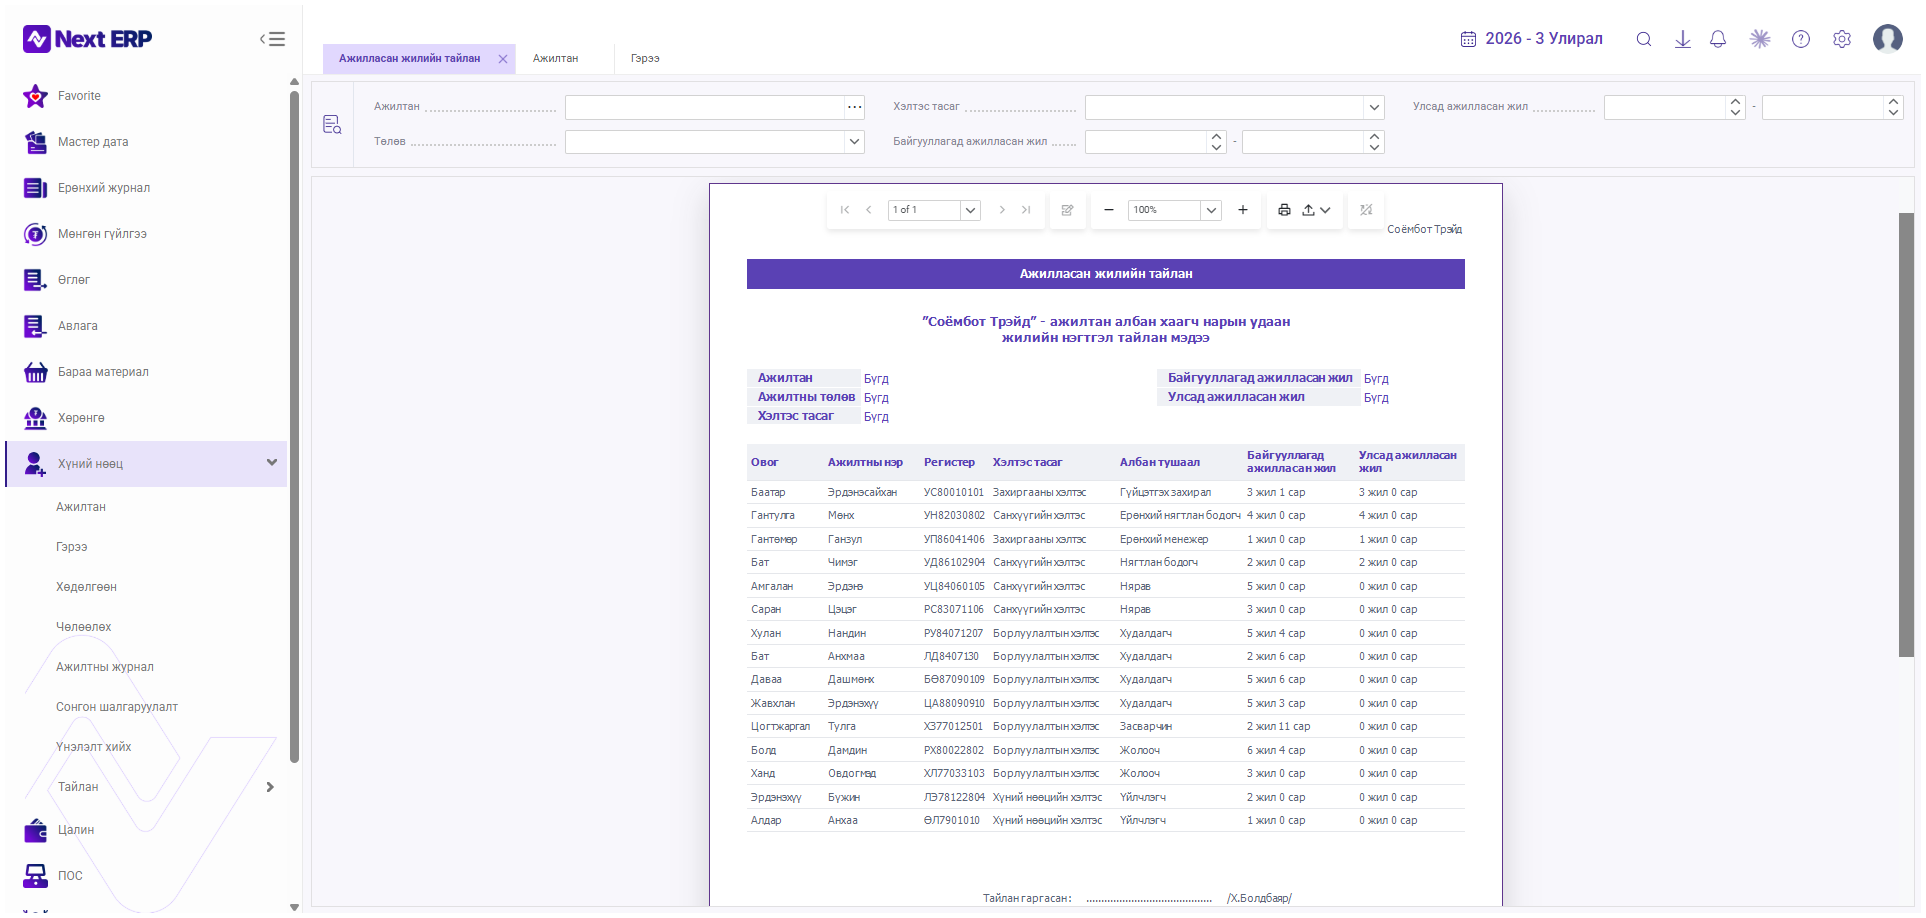
Task: Click the notification bell icon
Action: (1718, 39)
